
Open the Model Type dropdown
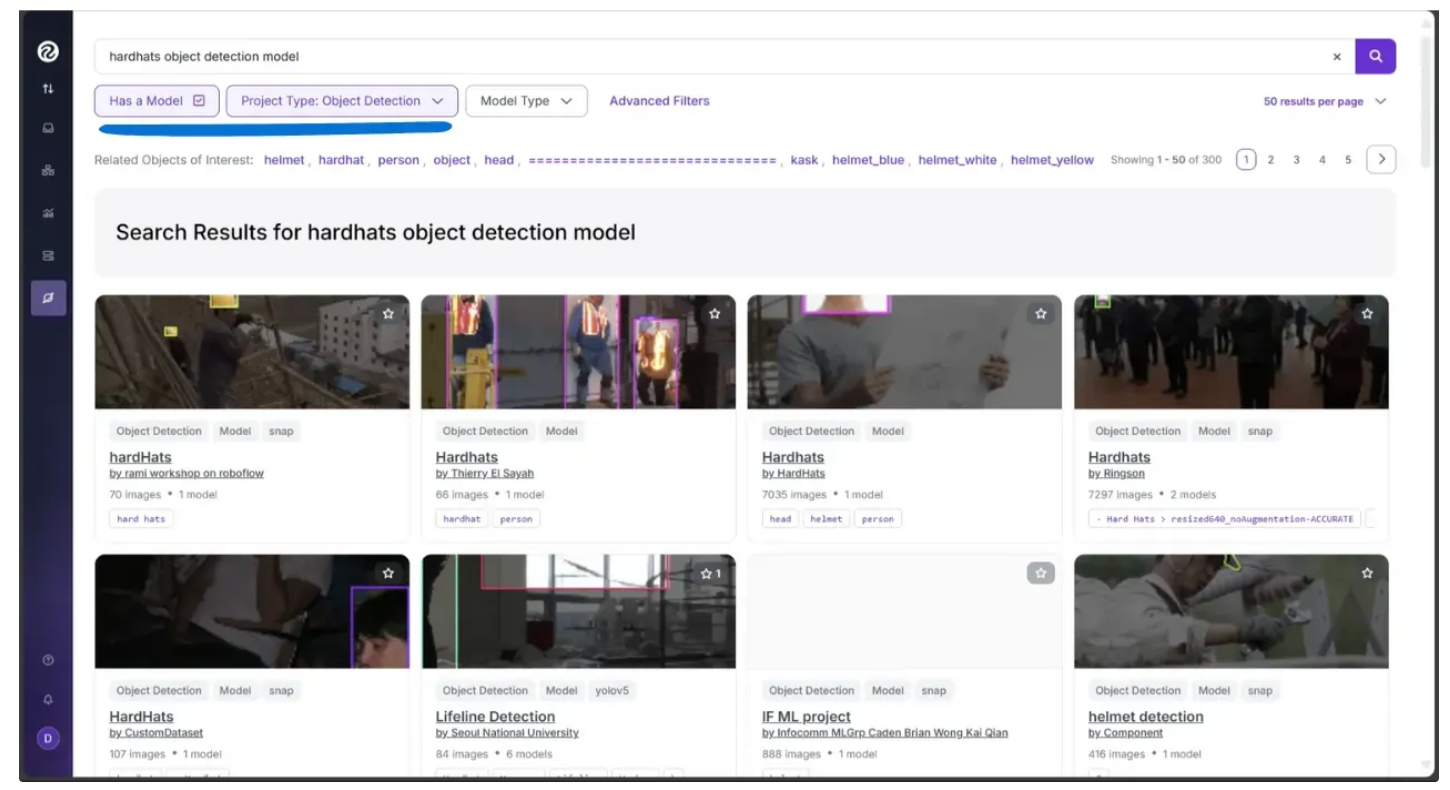click(x=526, y=101)
